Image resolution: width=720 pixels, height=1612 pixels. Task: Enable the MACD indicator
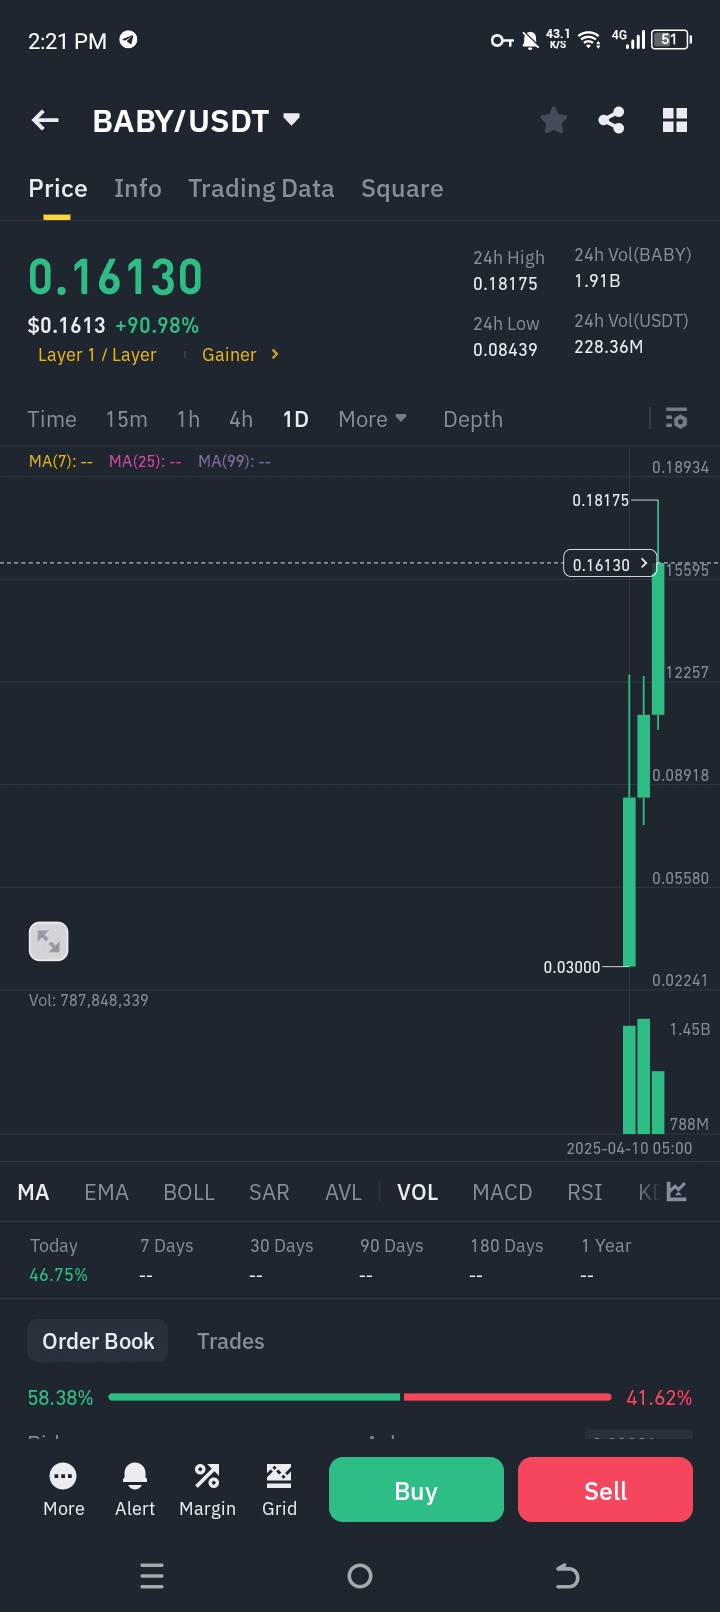(502, 1192)
